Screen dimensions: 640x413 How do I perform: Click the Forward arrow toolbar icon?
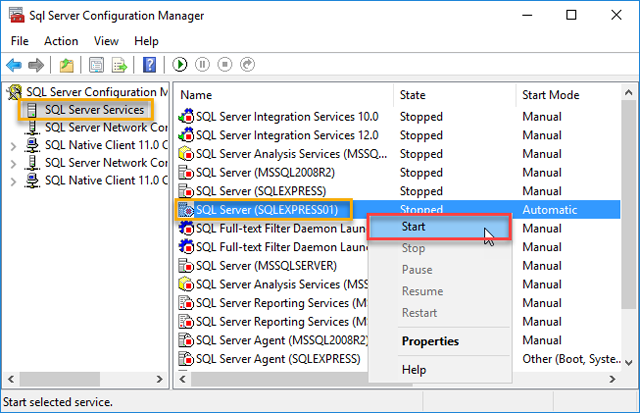[36, 64]
